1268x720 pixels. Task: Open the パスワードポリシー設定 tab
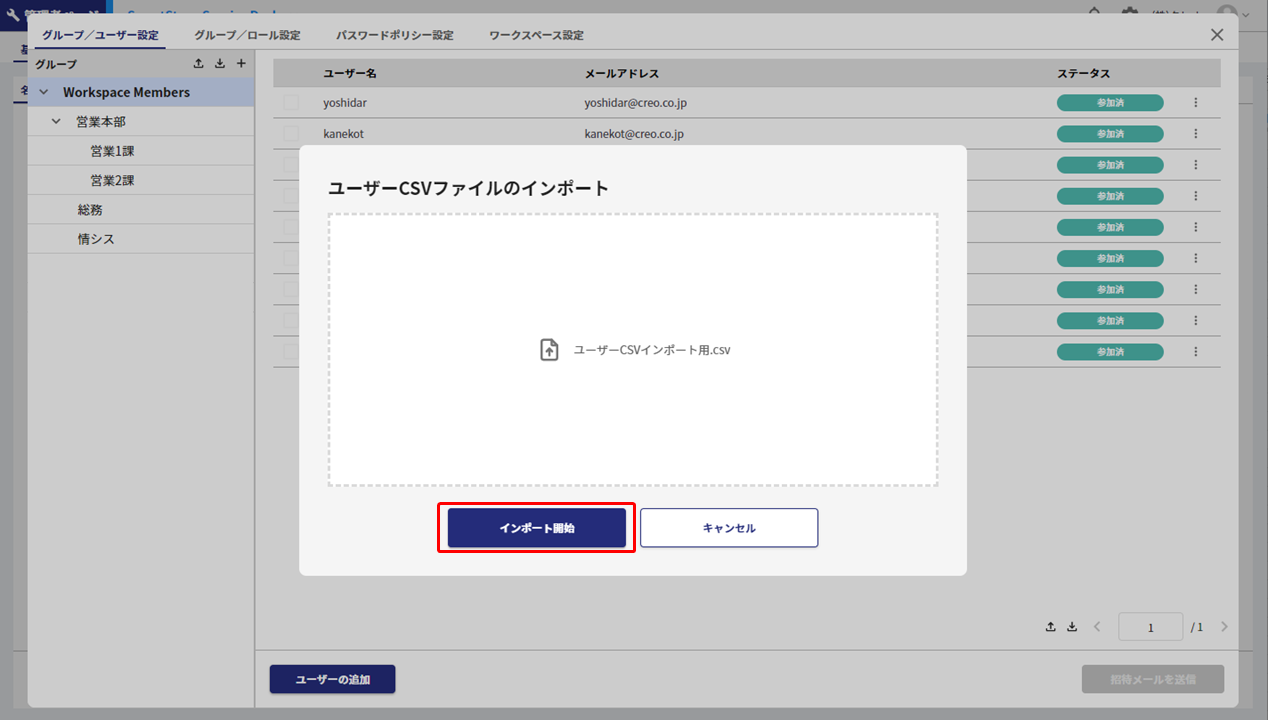tap(394, 35)
